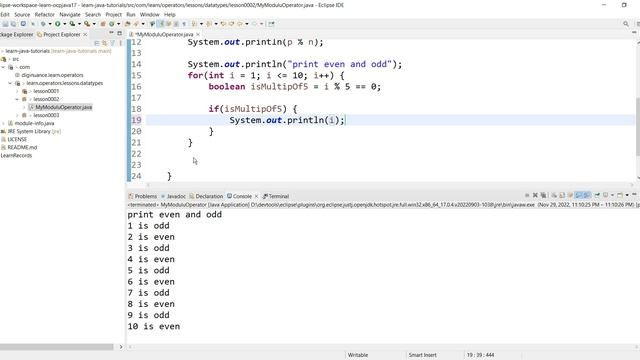The image size is (640, 360).
Task: Click the Save icon in main toolbar
Action: pos(5,24)
